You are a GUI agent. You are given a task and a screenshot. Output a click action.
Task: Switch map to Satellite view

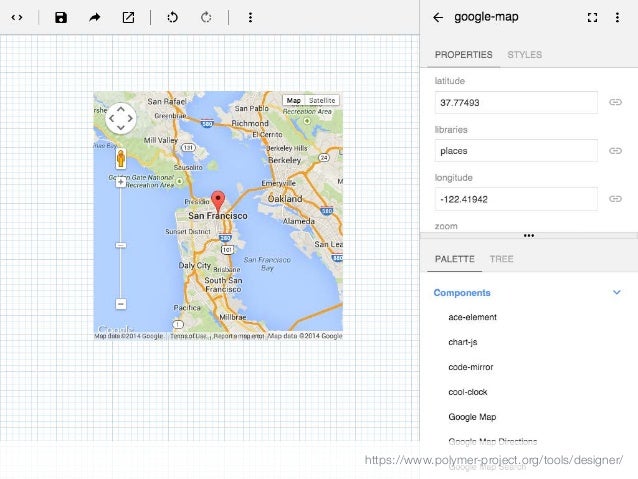[x=322, y=101]
